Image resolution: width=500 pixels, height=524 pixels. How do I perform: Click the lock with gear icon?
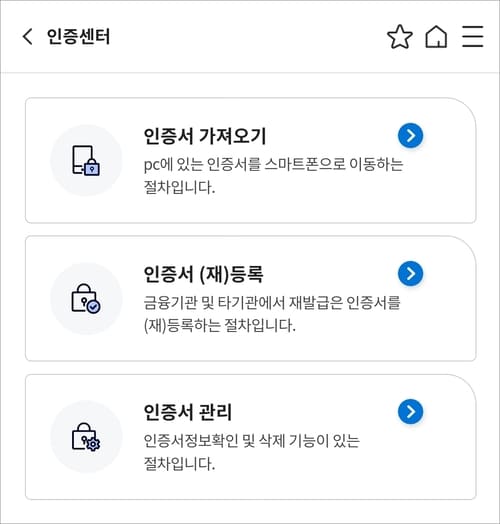pos(86,437)
